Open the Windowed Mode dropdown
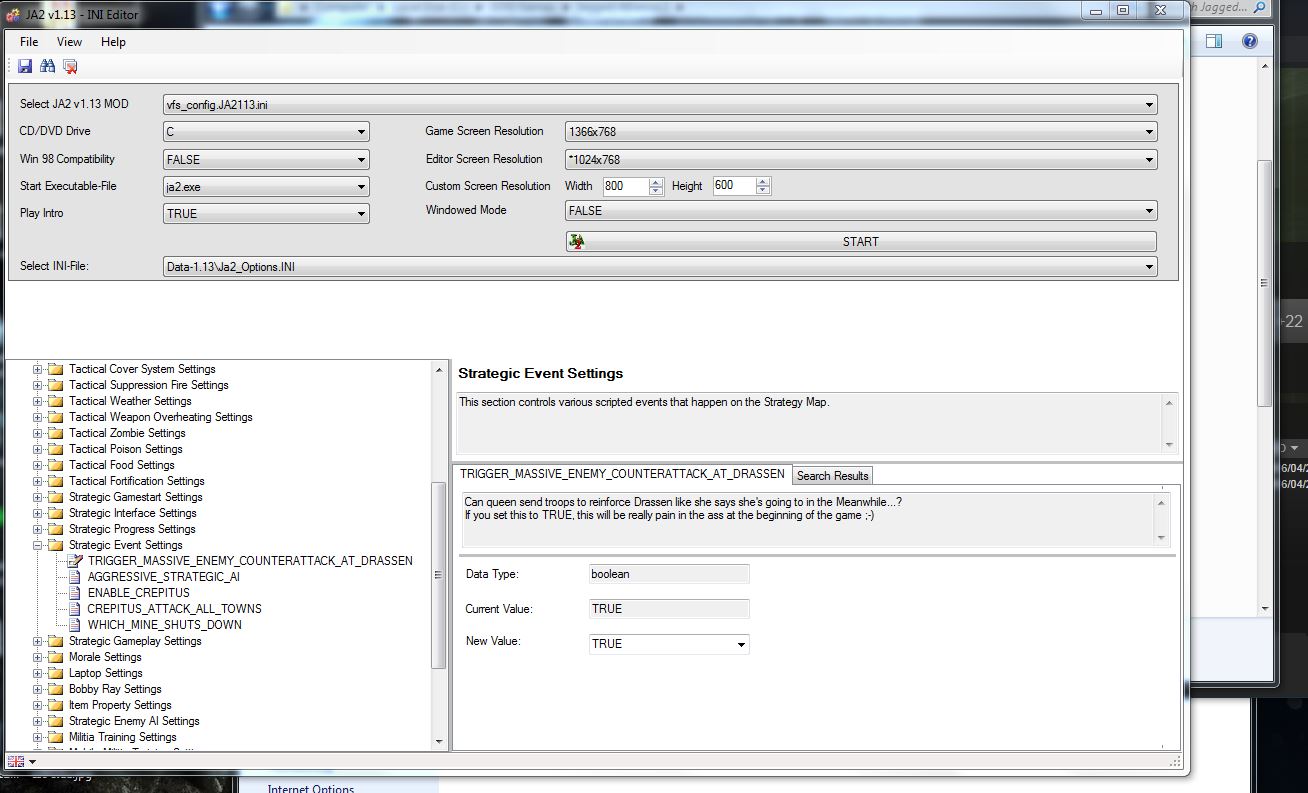 (x=1149, y=211)
